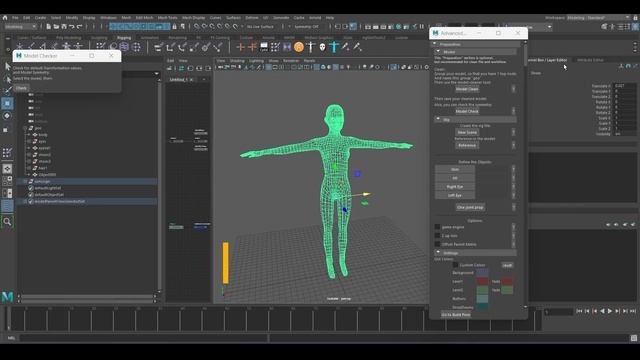The image size is (640, 360).
Task: Click Check button in Model Checker
Action: (x=21, y=88)
